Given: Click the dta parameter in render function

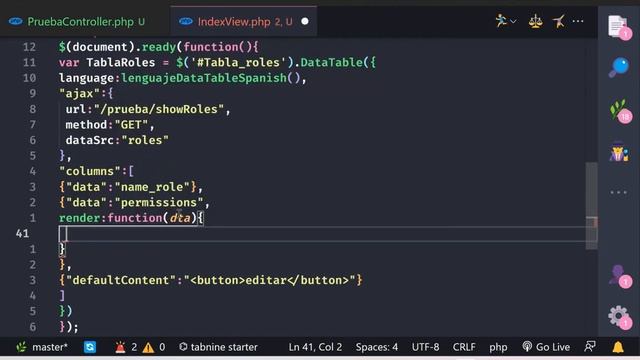Looking at the screenshot, I should click(x=180, y=218).
